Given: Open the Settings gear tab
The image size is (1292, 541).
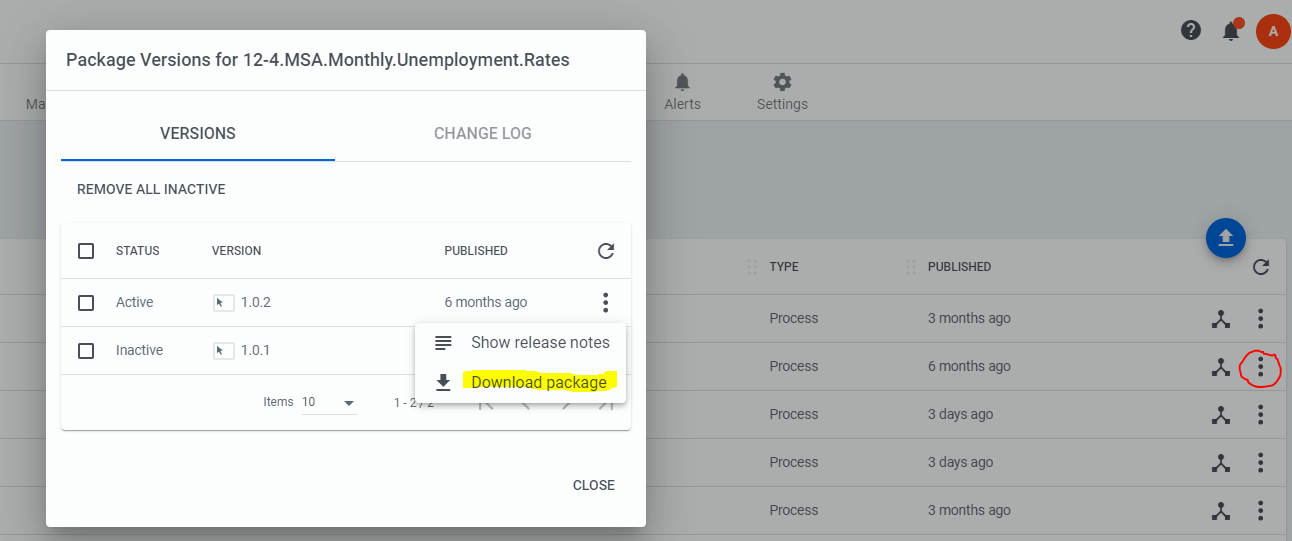Looking at the screenshot, I should point(782,92).
